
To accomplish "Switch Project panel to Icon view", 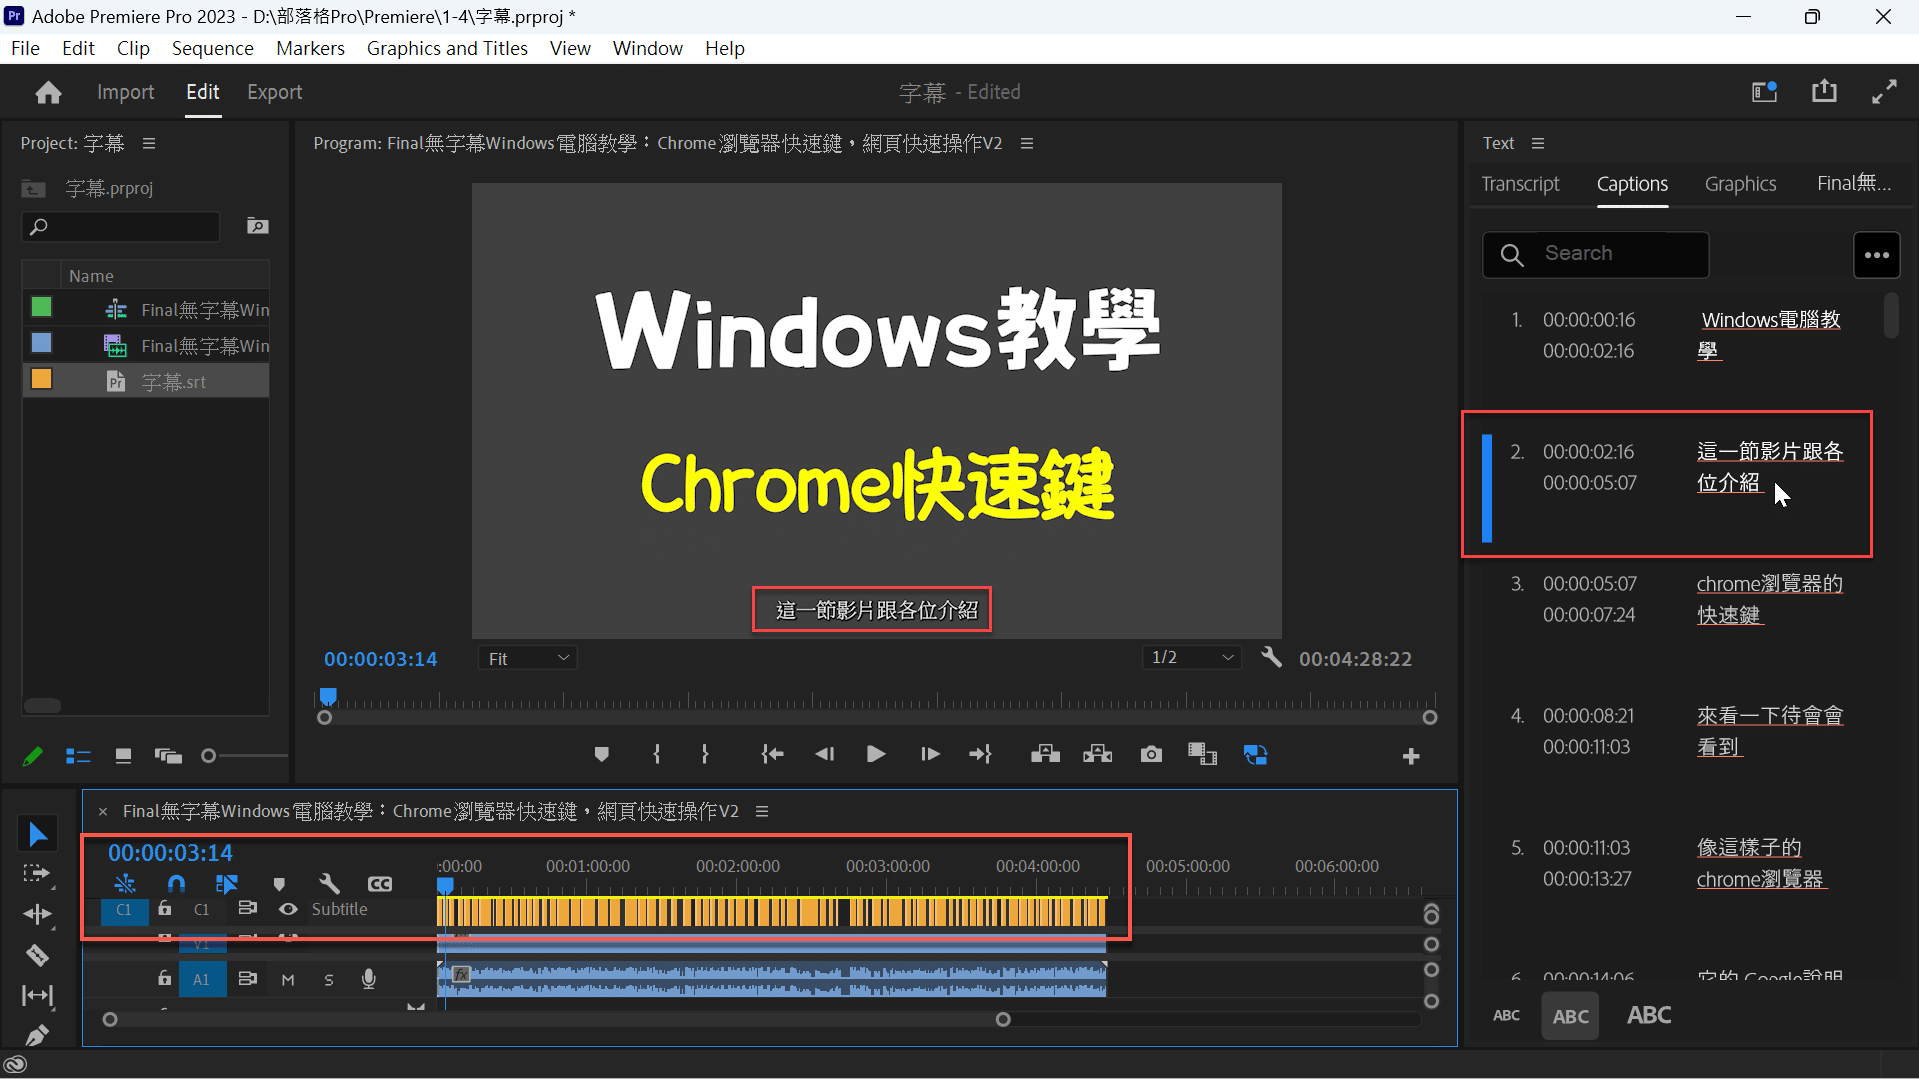I will [123, 757].
